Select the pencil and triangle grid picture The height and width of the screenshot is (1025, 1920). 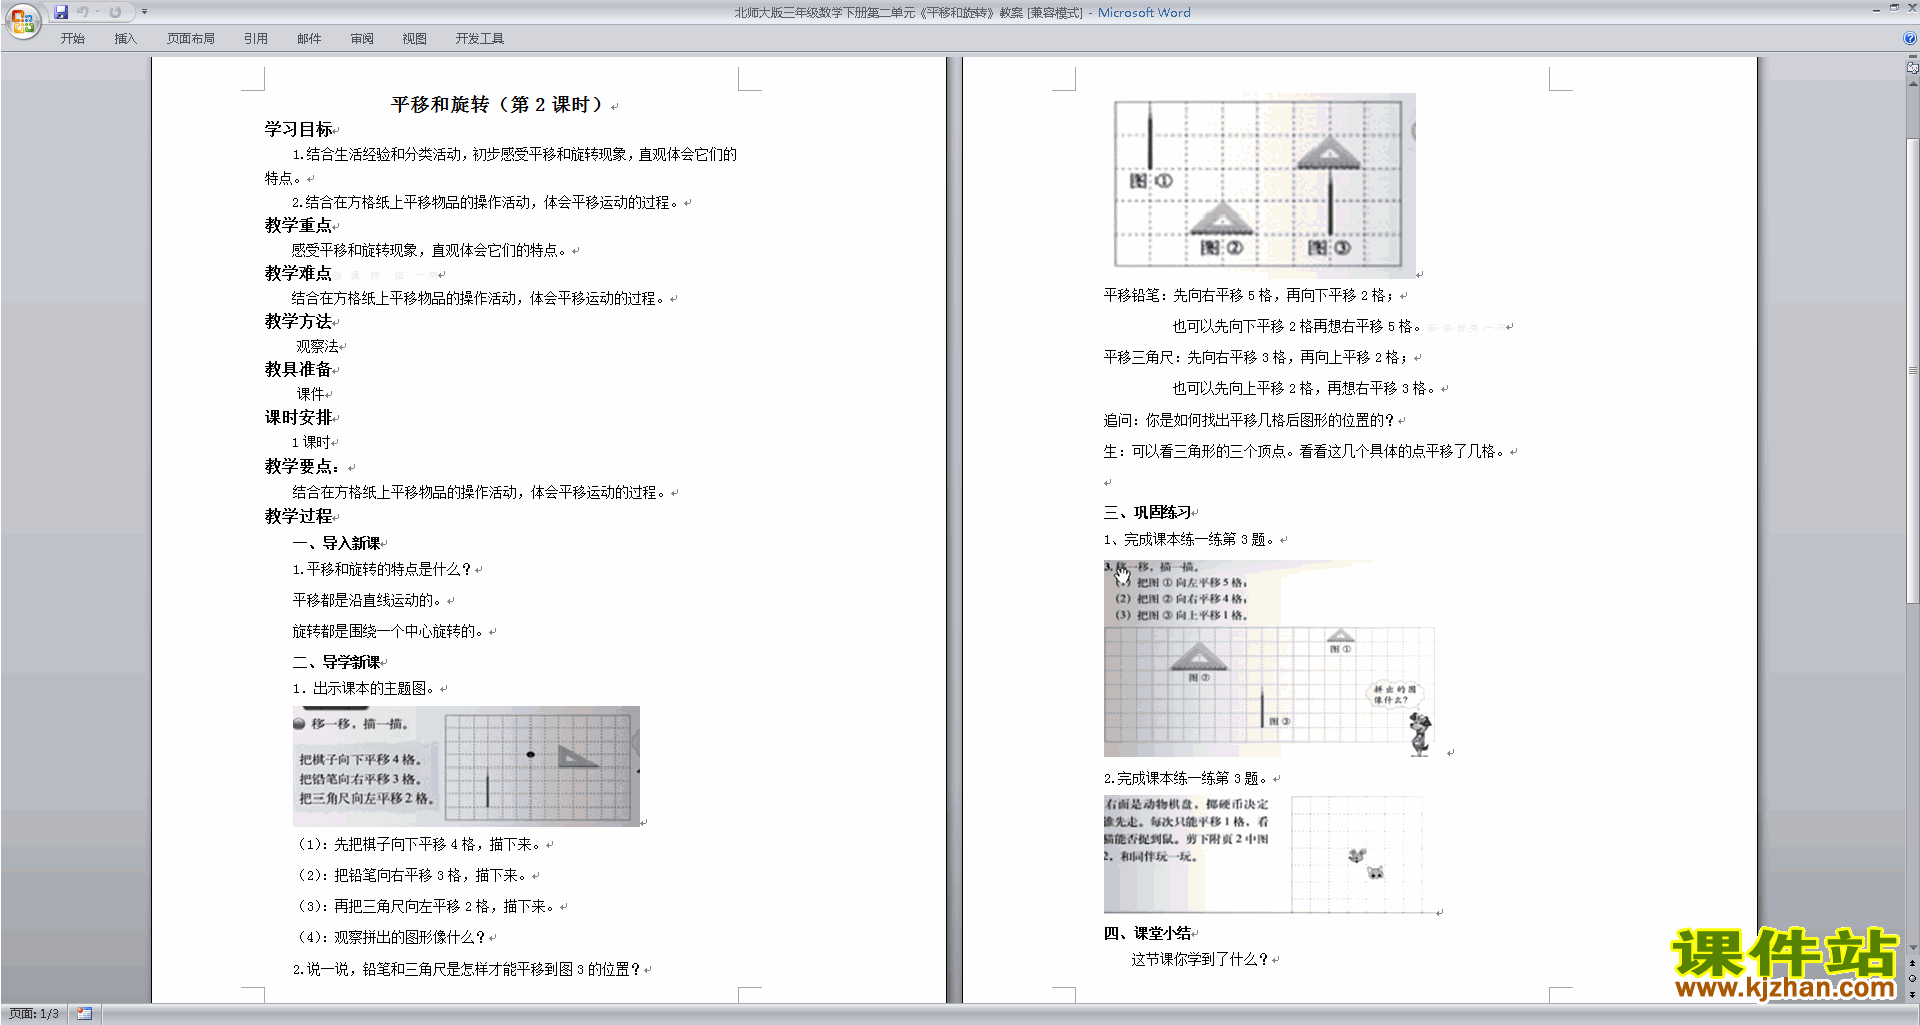tap(1265, 186)
